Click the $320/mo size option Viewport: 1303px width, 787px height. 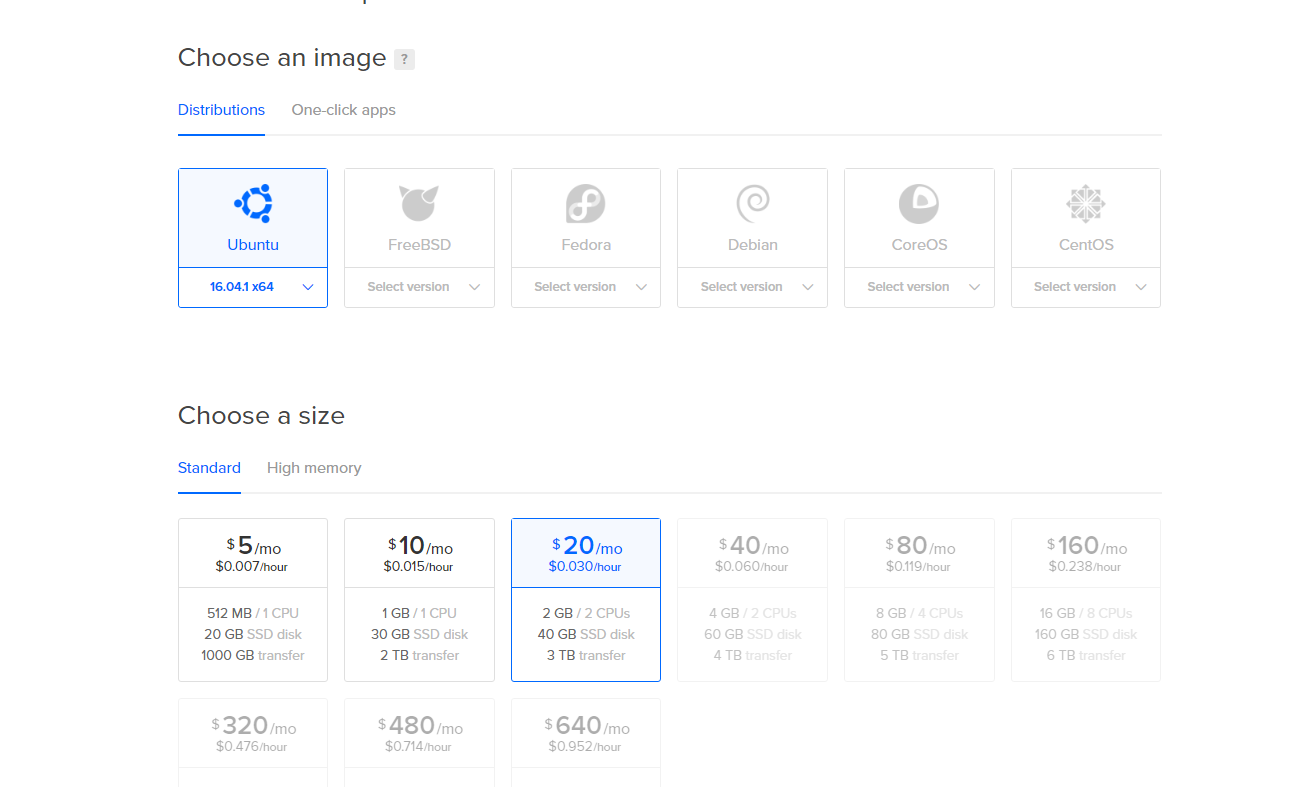pos(253,742)
